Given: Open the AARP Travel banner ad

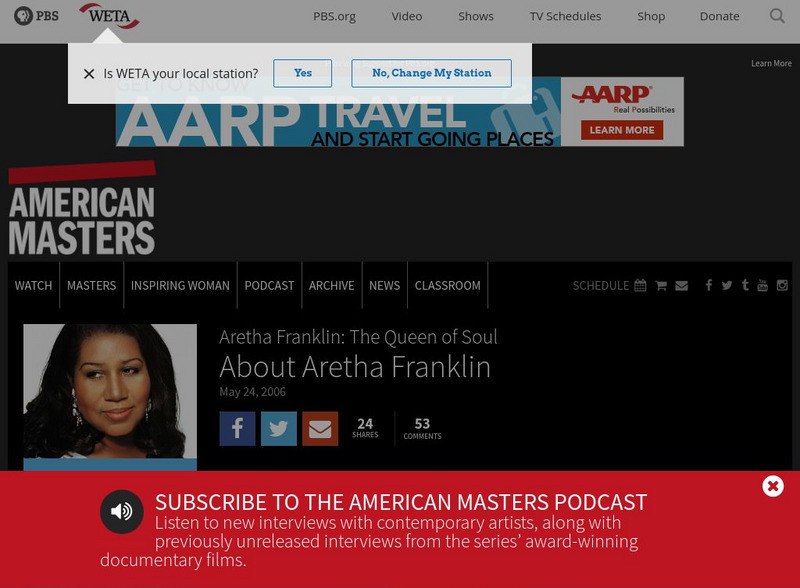Looking at the screenshot, I should pyautogui.click(x=399, y=112).
